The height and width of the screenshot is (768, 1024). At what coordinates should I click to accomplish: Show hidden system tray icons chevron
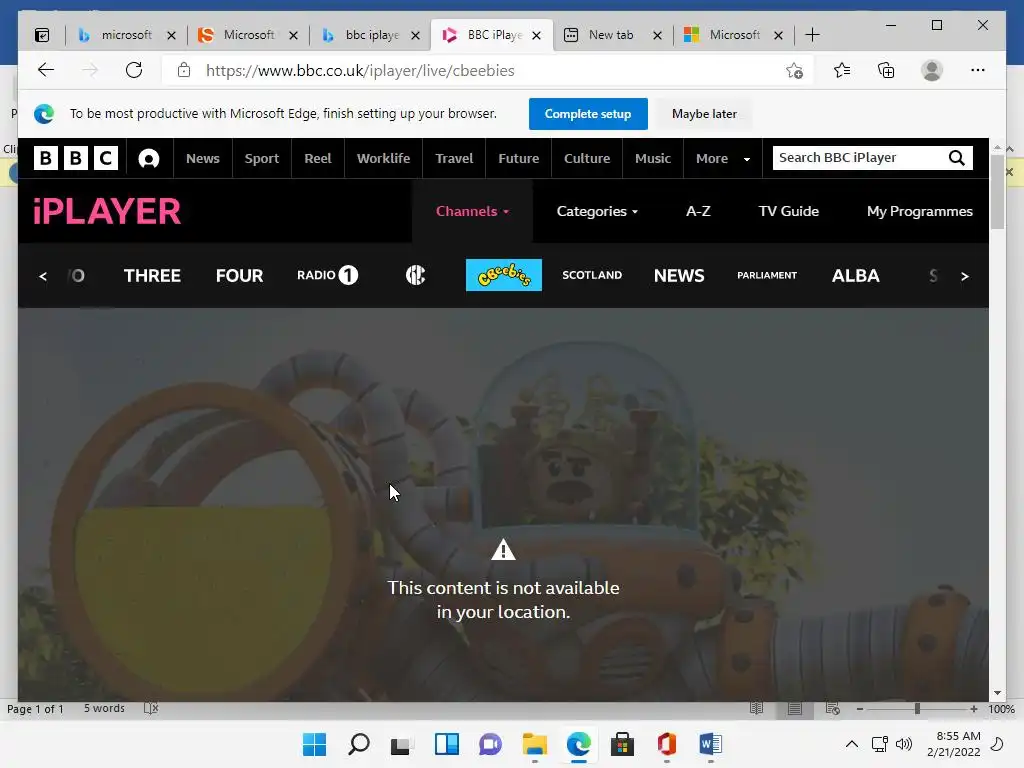pos(852,744)
